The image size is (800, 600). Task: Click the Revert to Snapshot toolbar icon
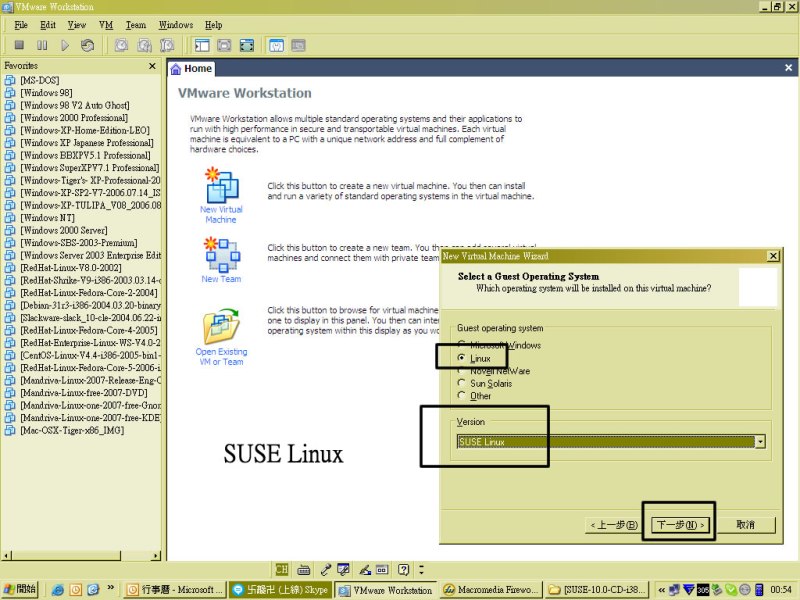(x=144, y=45)
